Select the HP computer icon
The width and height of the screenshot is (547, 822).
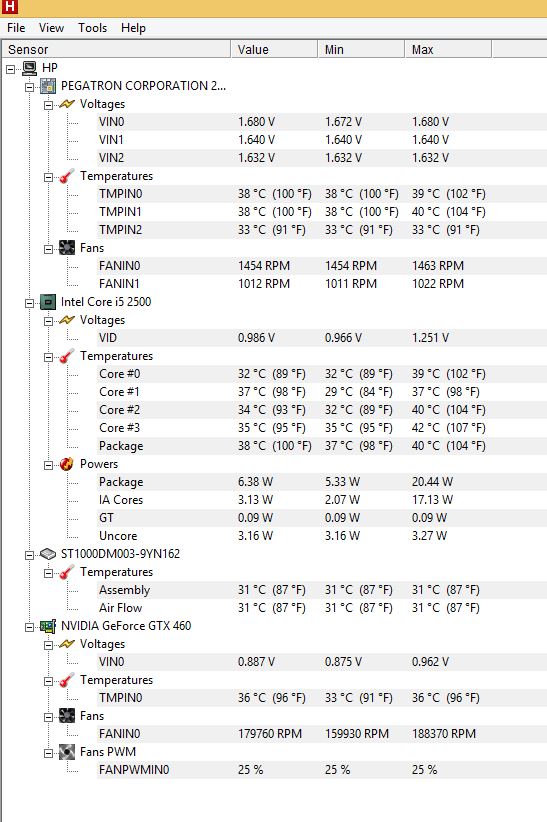pos(29,68)
